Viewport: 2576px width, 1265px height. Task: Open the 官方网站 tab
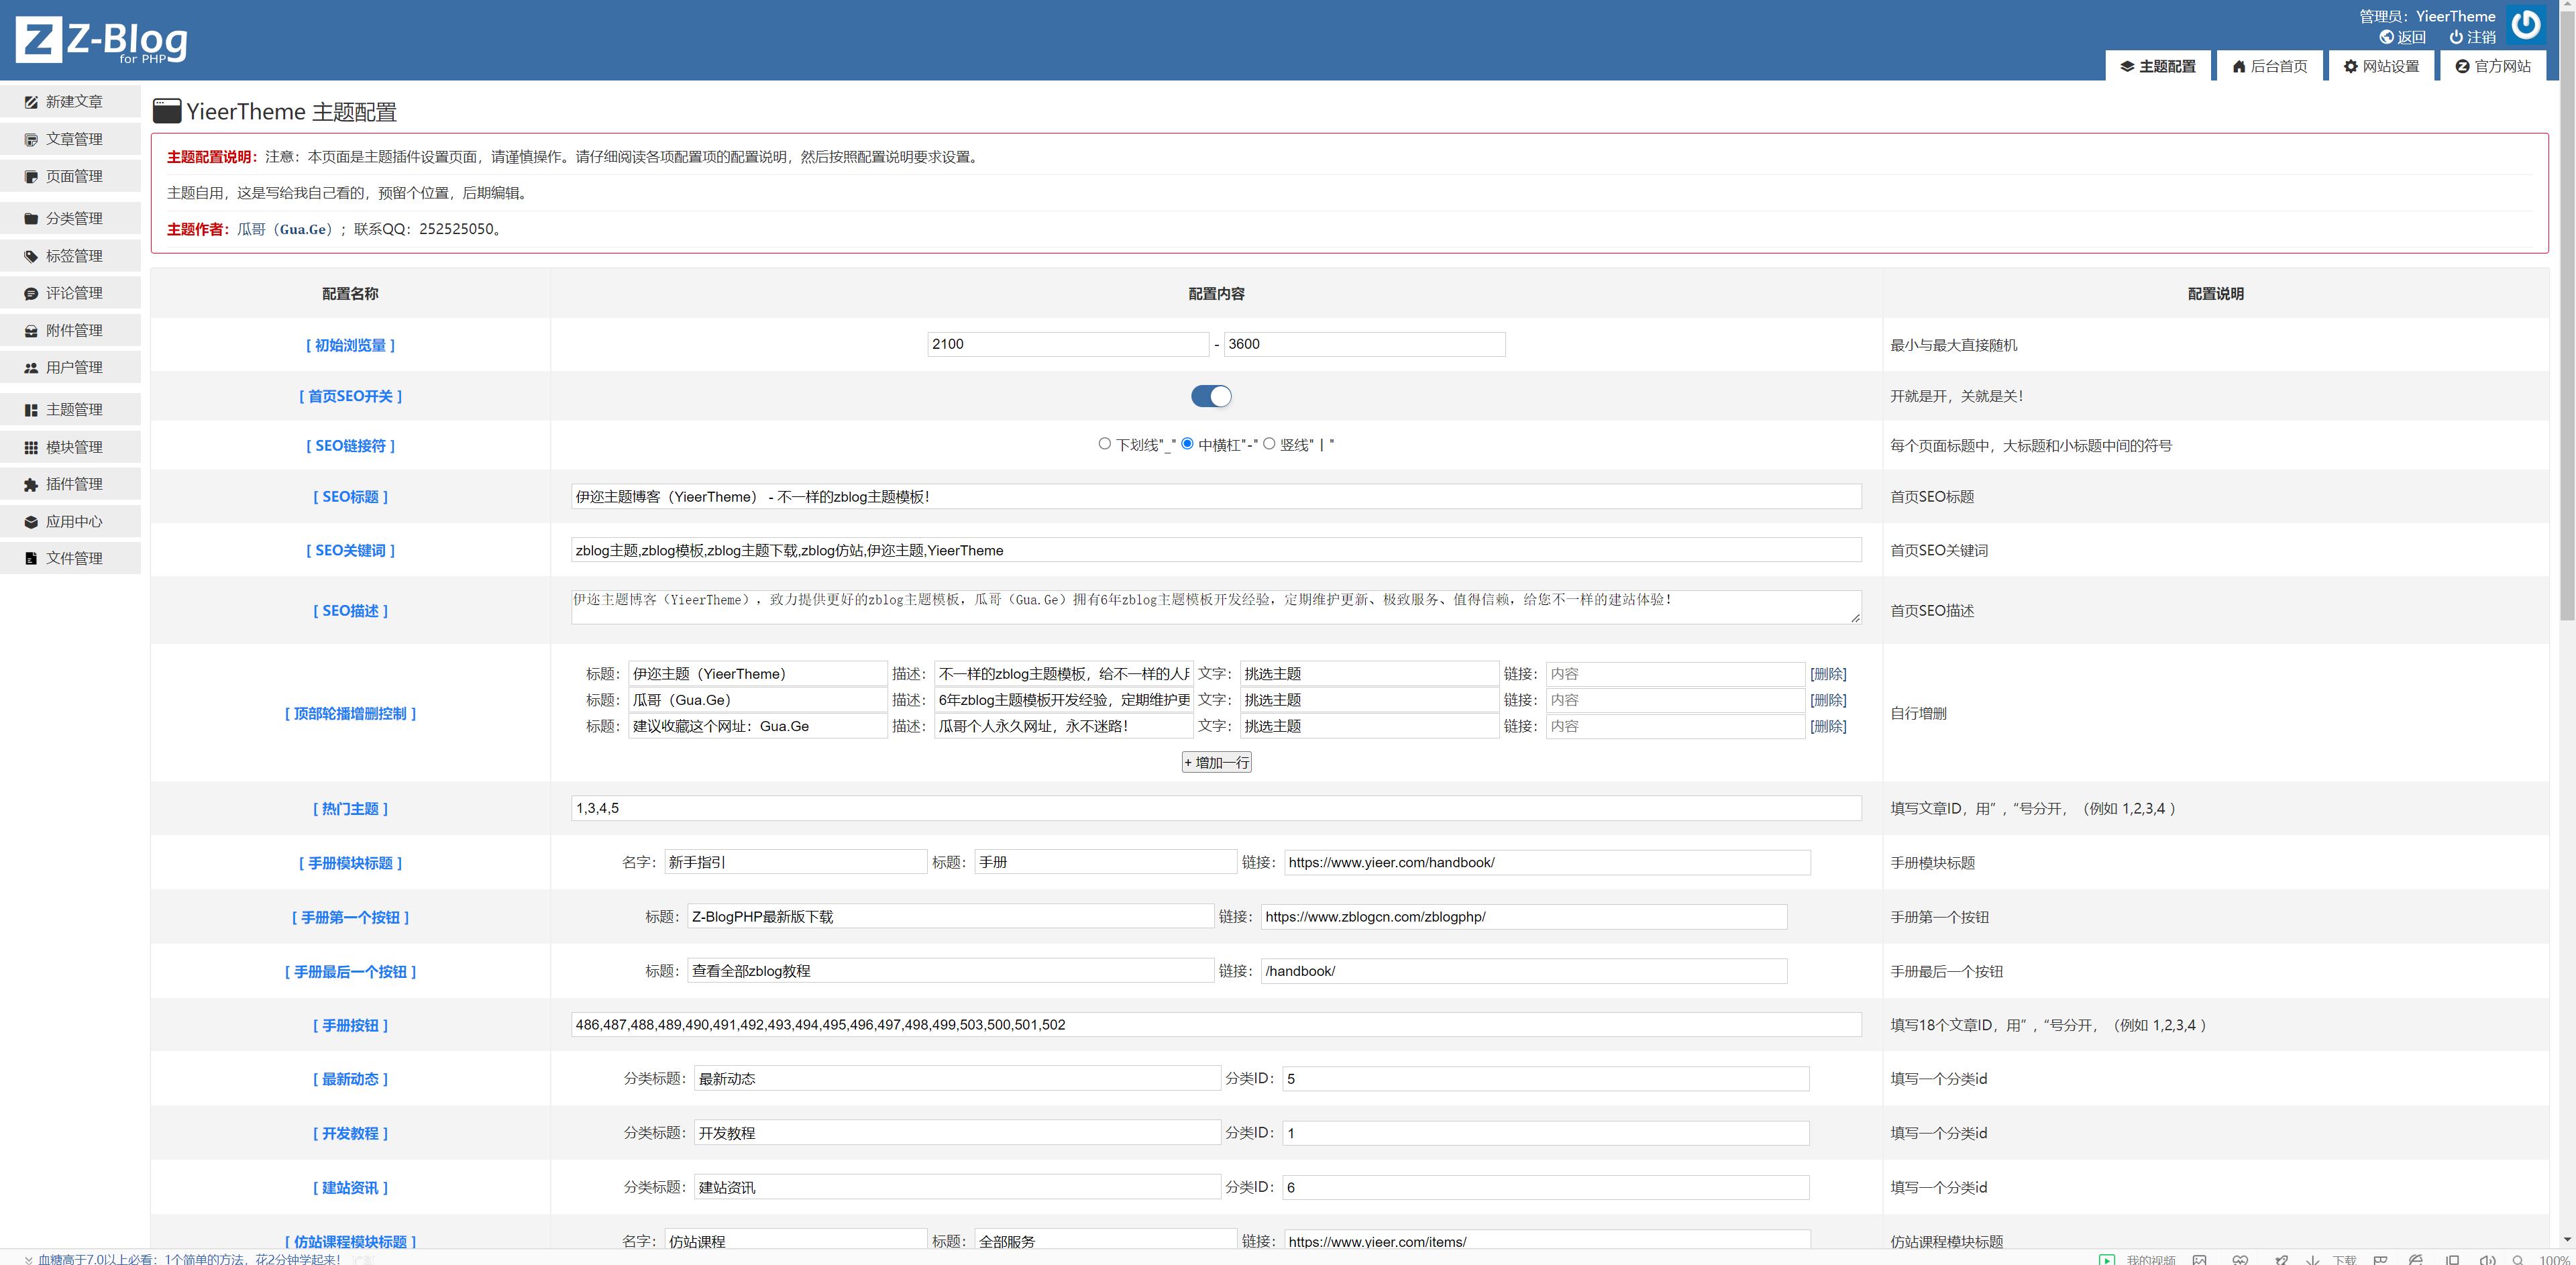(2492, 66)
